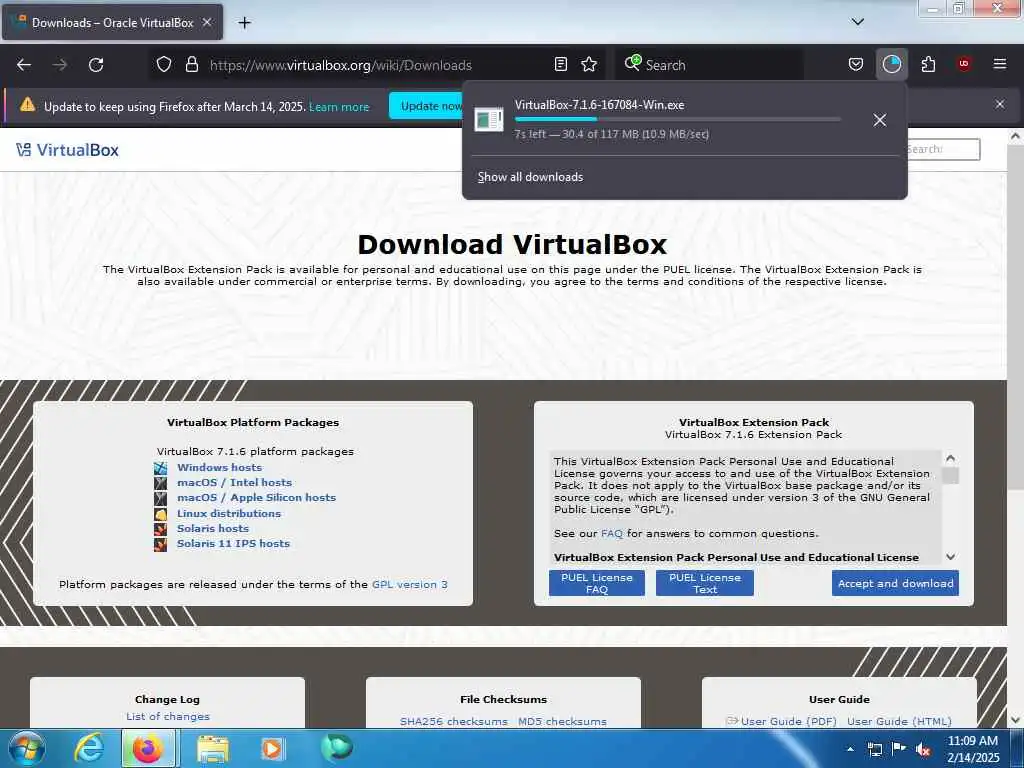Open the Windows Start menu
Viewport: 1024px width, 768px height.
click(25, 748)
